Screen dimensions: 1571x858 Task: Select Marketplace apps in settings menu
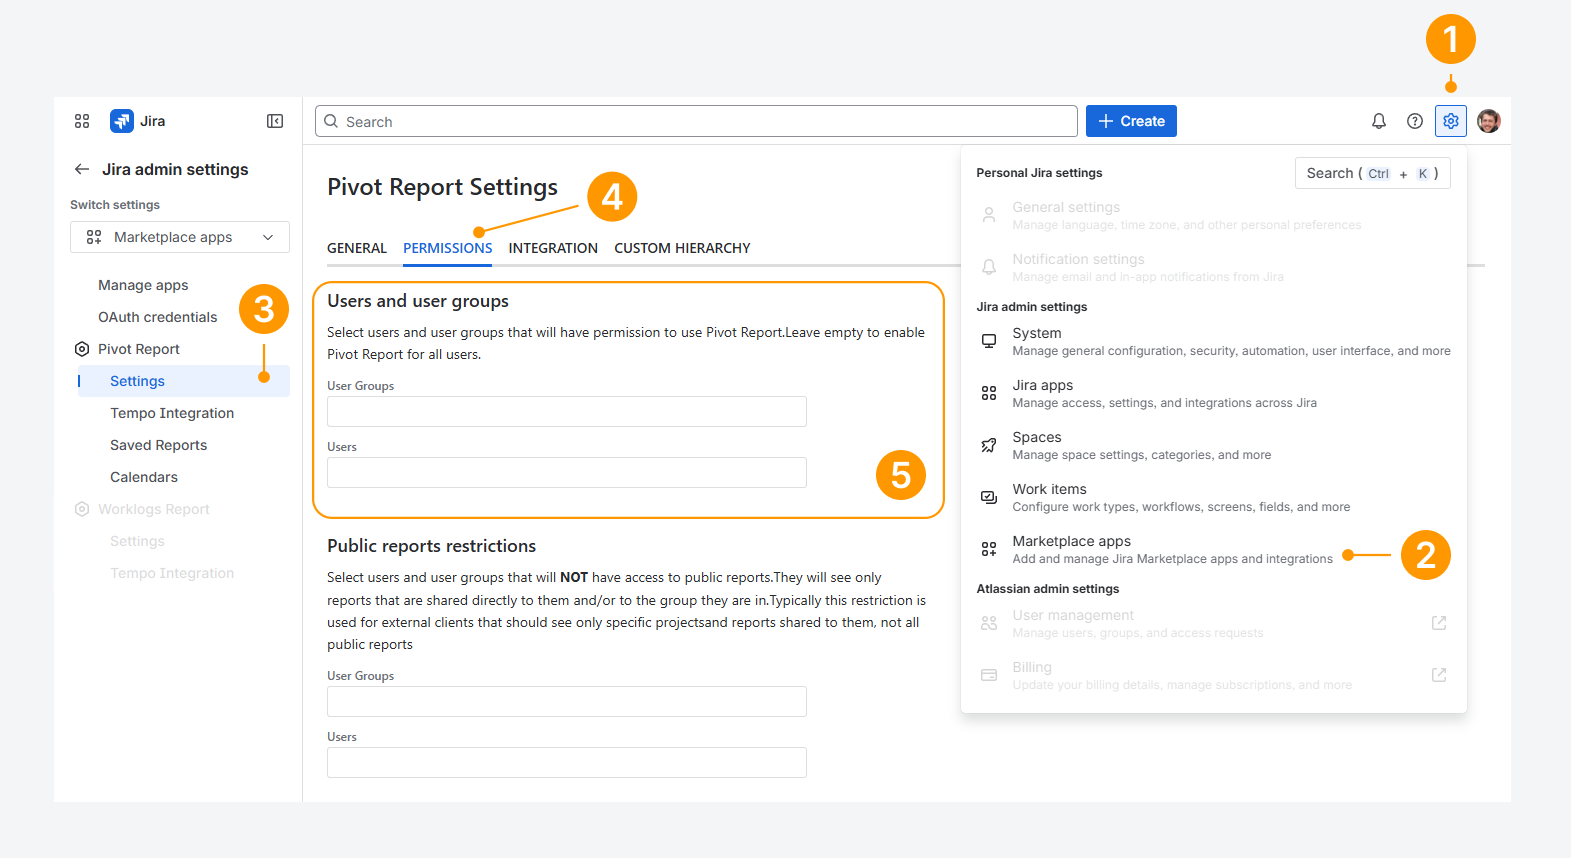1214,549
